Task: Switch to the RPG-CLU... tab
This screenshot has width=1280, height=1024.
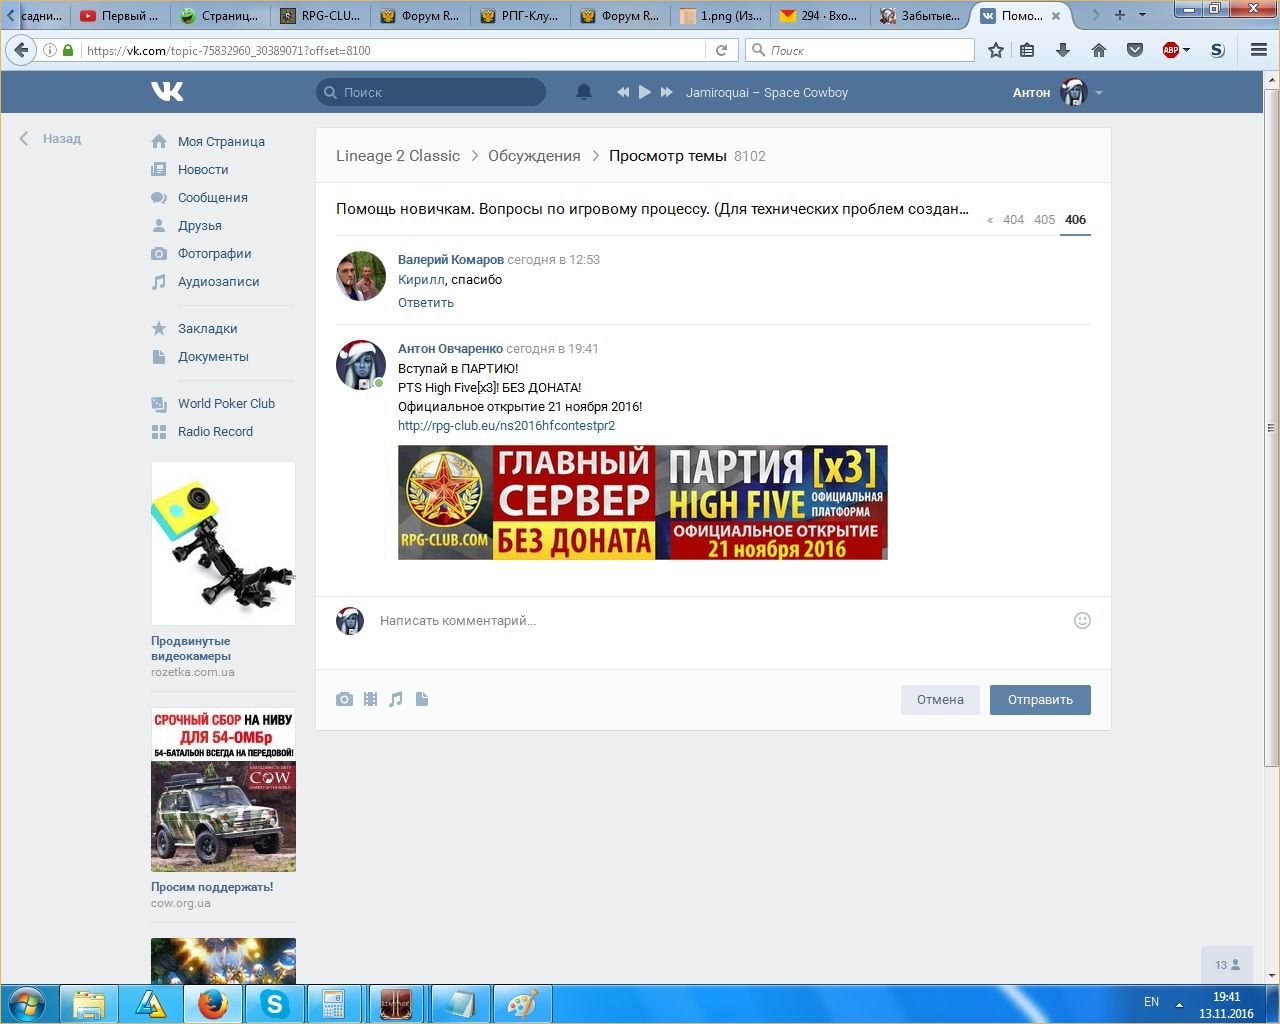Action: coord(321,15)
